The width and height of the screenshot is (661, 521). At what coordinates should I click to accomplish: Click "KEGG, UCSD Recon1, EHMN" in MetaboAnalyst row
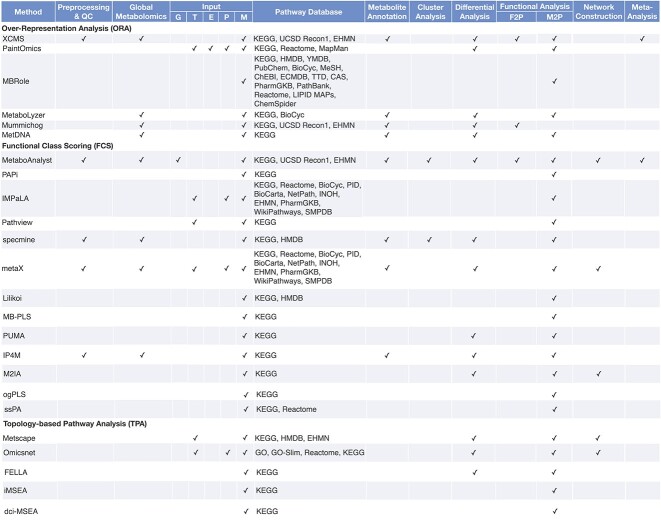pos(305,160)
